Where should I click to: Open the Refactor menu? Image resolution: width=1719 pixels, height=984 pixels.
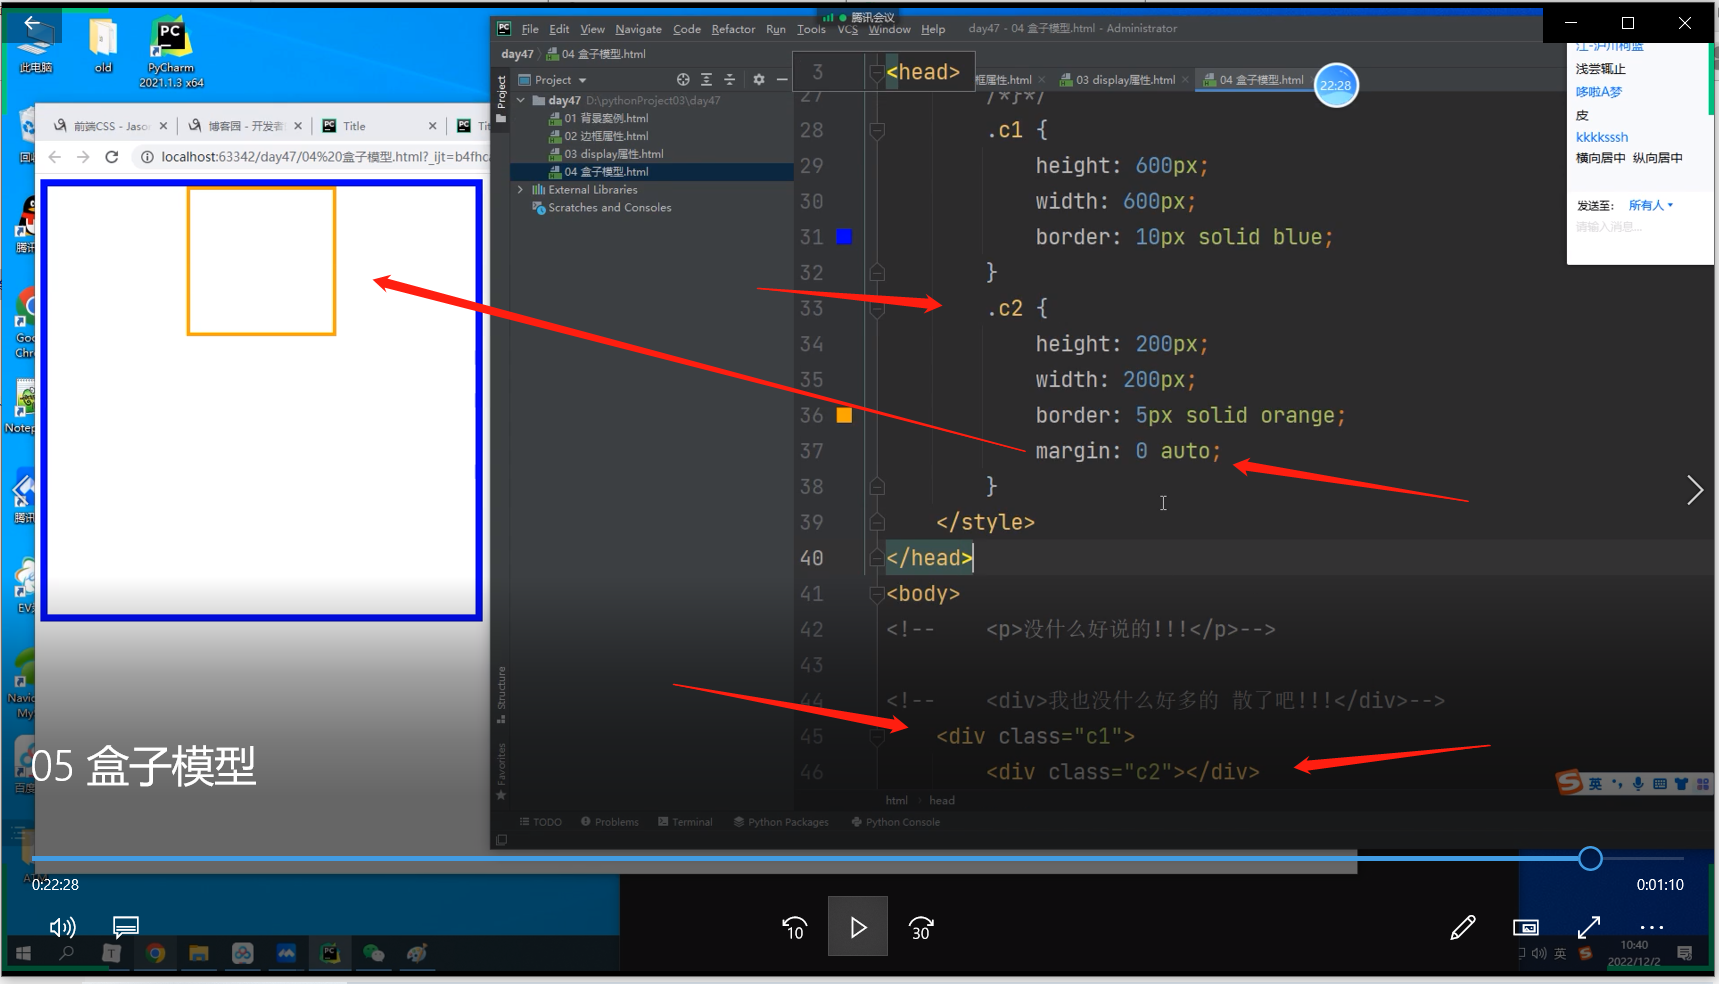tap(732, 29)
